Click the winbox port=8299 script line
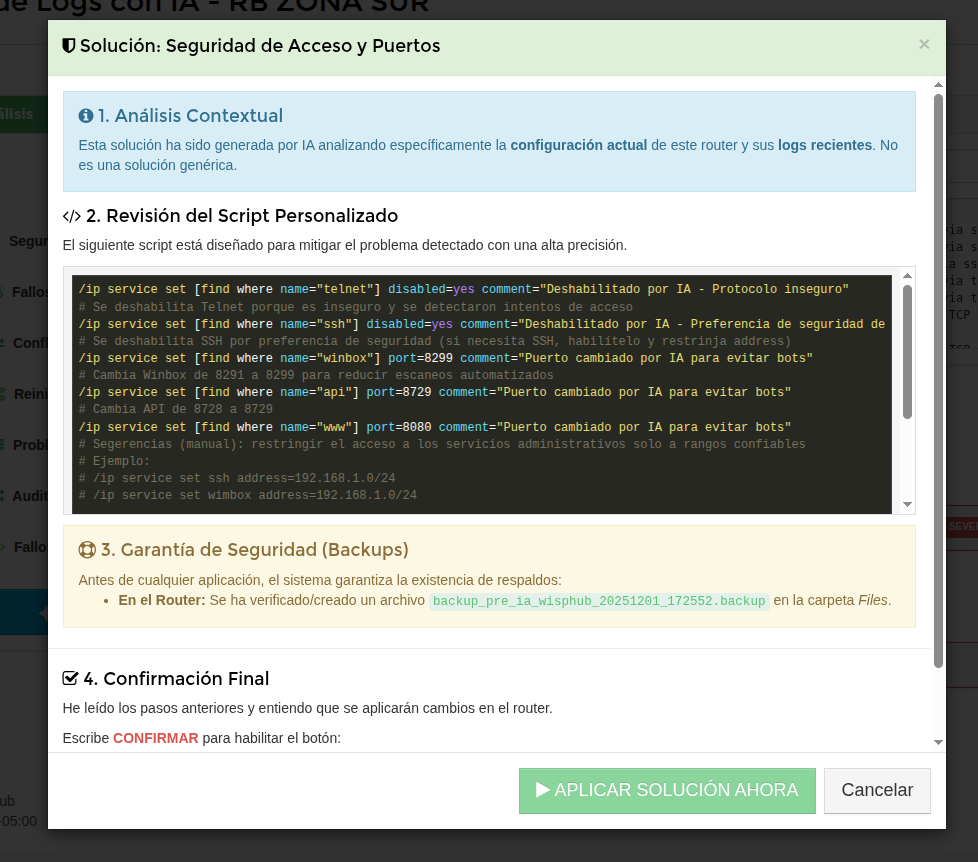978x862 pixels. point(445,358)
